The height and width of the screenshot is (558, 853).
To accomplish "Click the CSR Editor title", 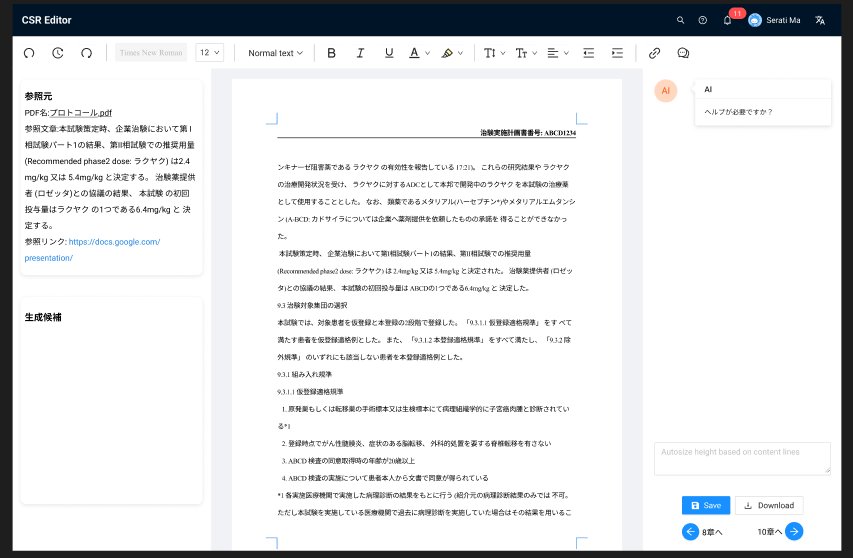I will (x=47, y=20).
